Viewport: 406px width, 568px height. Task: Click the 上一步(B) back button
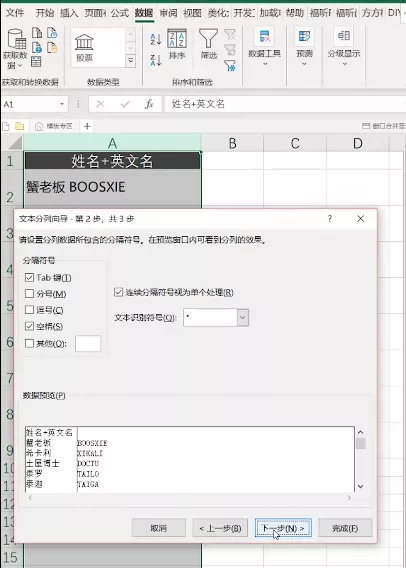[220, 528]
